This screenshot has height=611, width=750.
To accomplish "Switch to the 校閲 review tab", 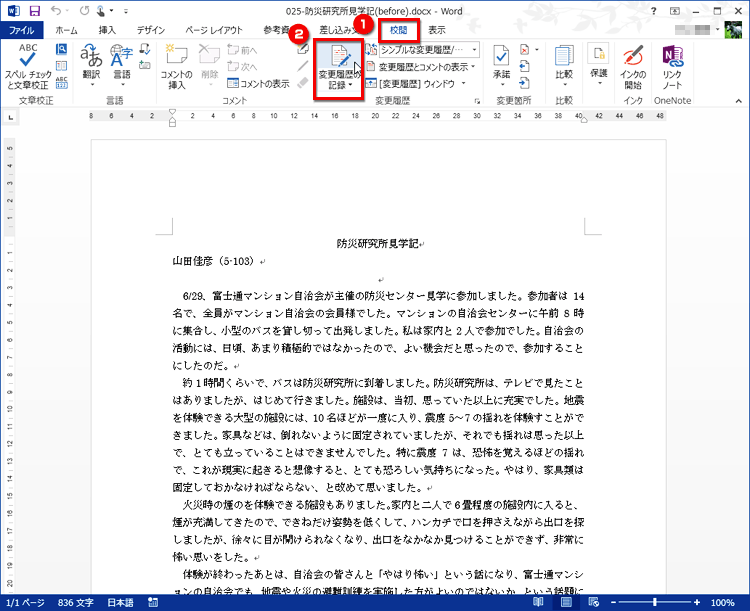I will 398,30.
